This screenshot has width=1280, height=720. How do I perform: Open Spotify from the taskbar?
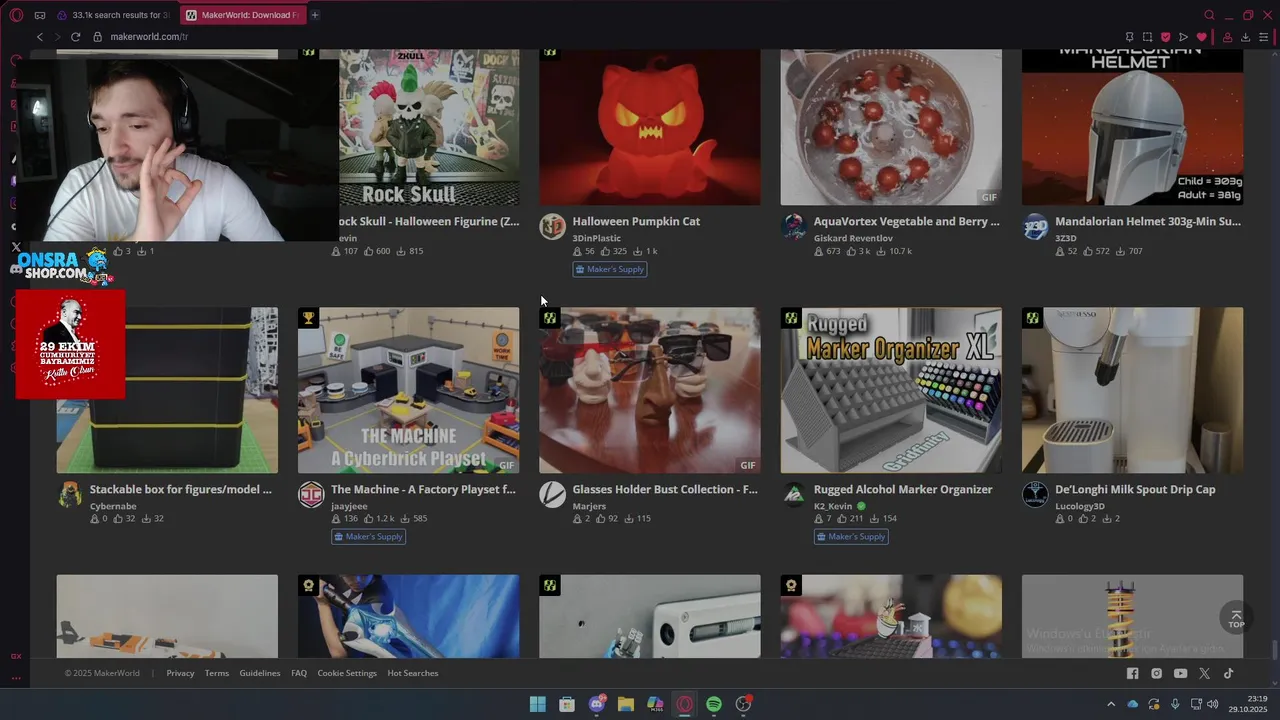[714, 704]
